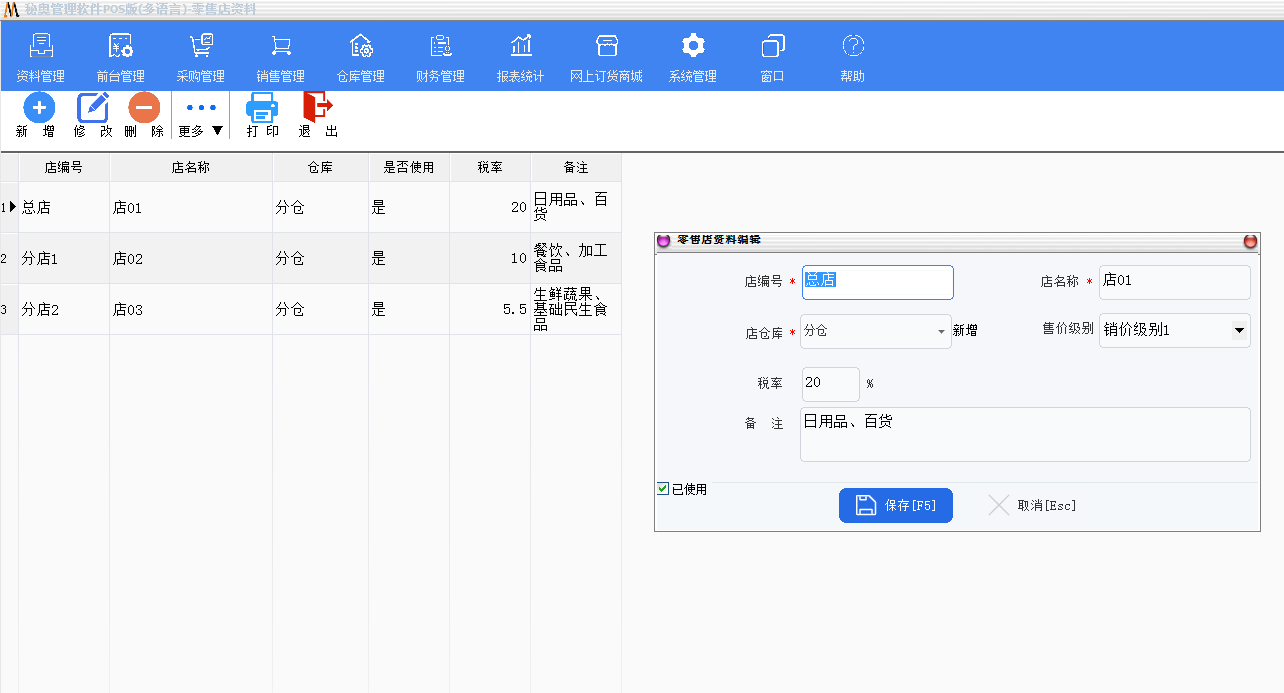Select 分店1 table cell
1284x693 pixels.
64,258
